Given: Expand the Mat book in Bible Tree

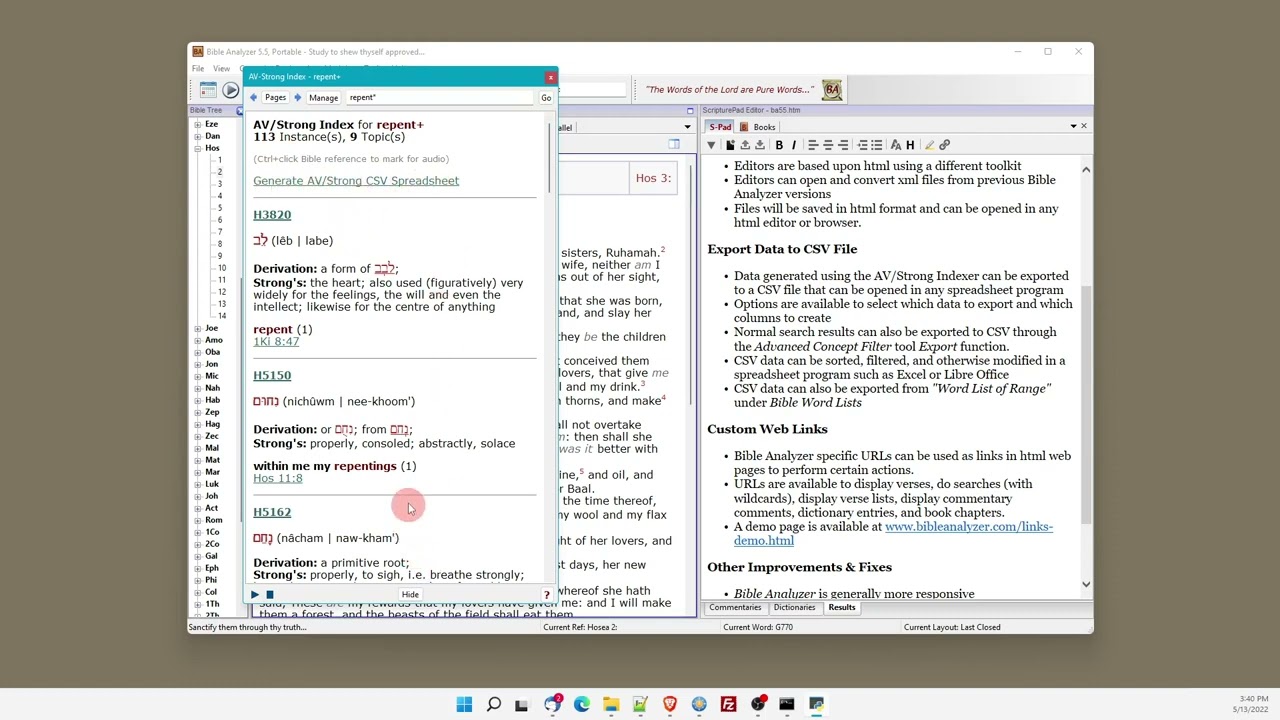Looking at the screenshot, I should 198,460.
